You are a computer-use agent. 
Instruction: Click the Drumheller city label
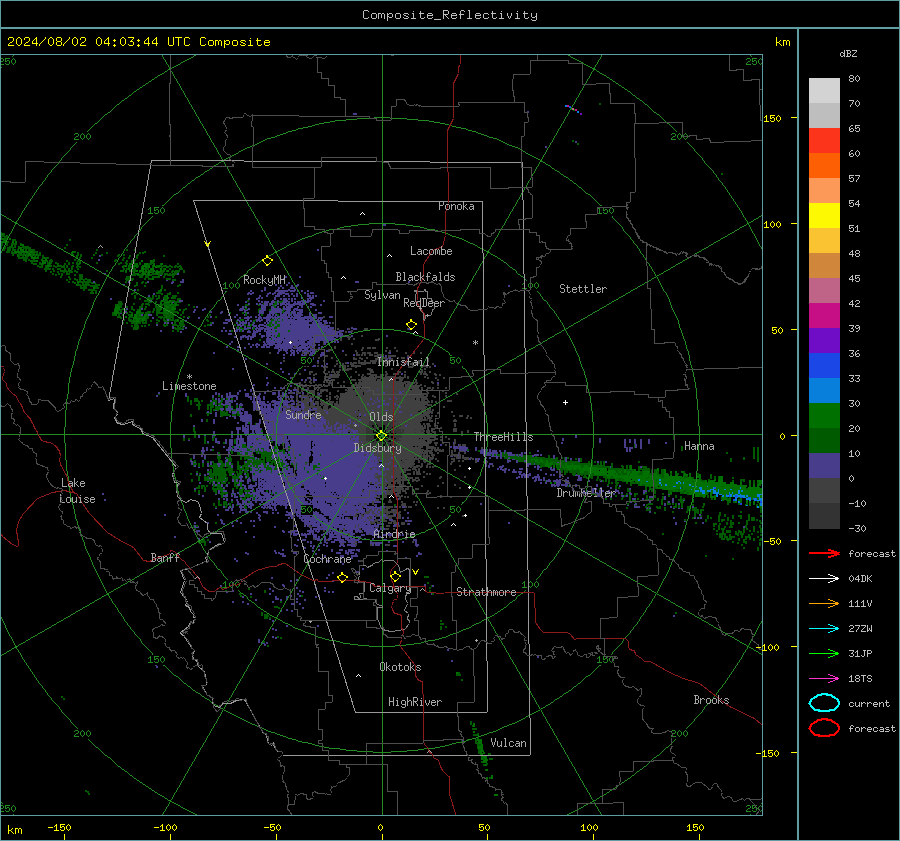pyautogui.click(x=586, y=493)
